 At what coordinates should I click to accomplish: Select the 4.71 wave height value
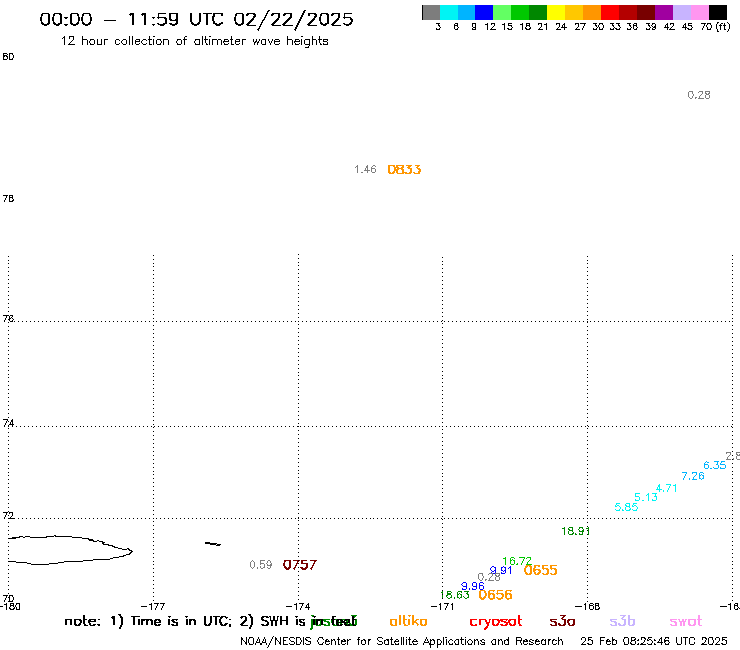pyautogui.click(x=666, y=488)
